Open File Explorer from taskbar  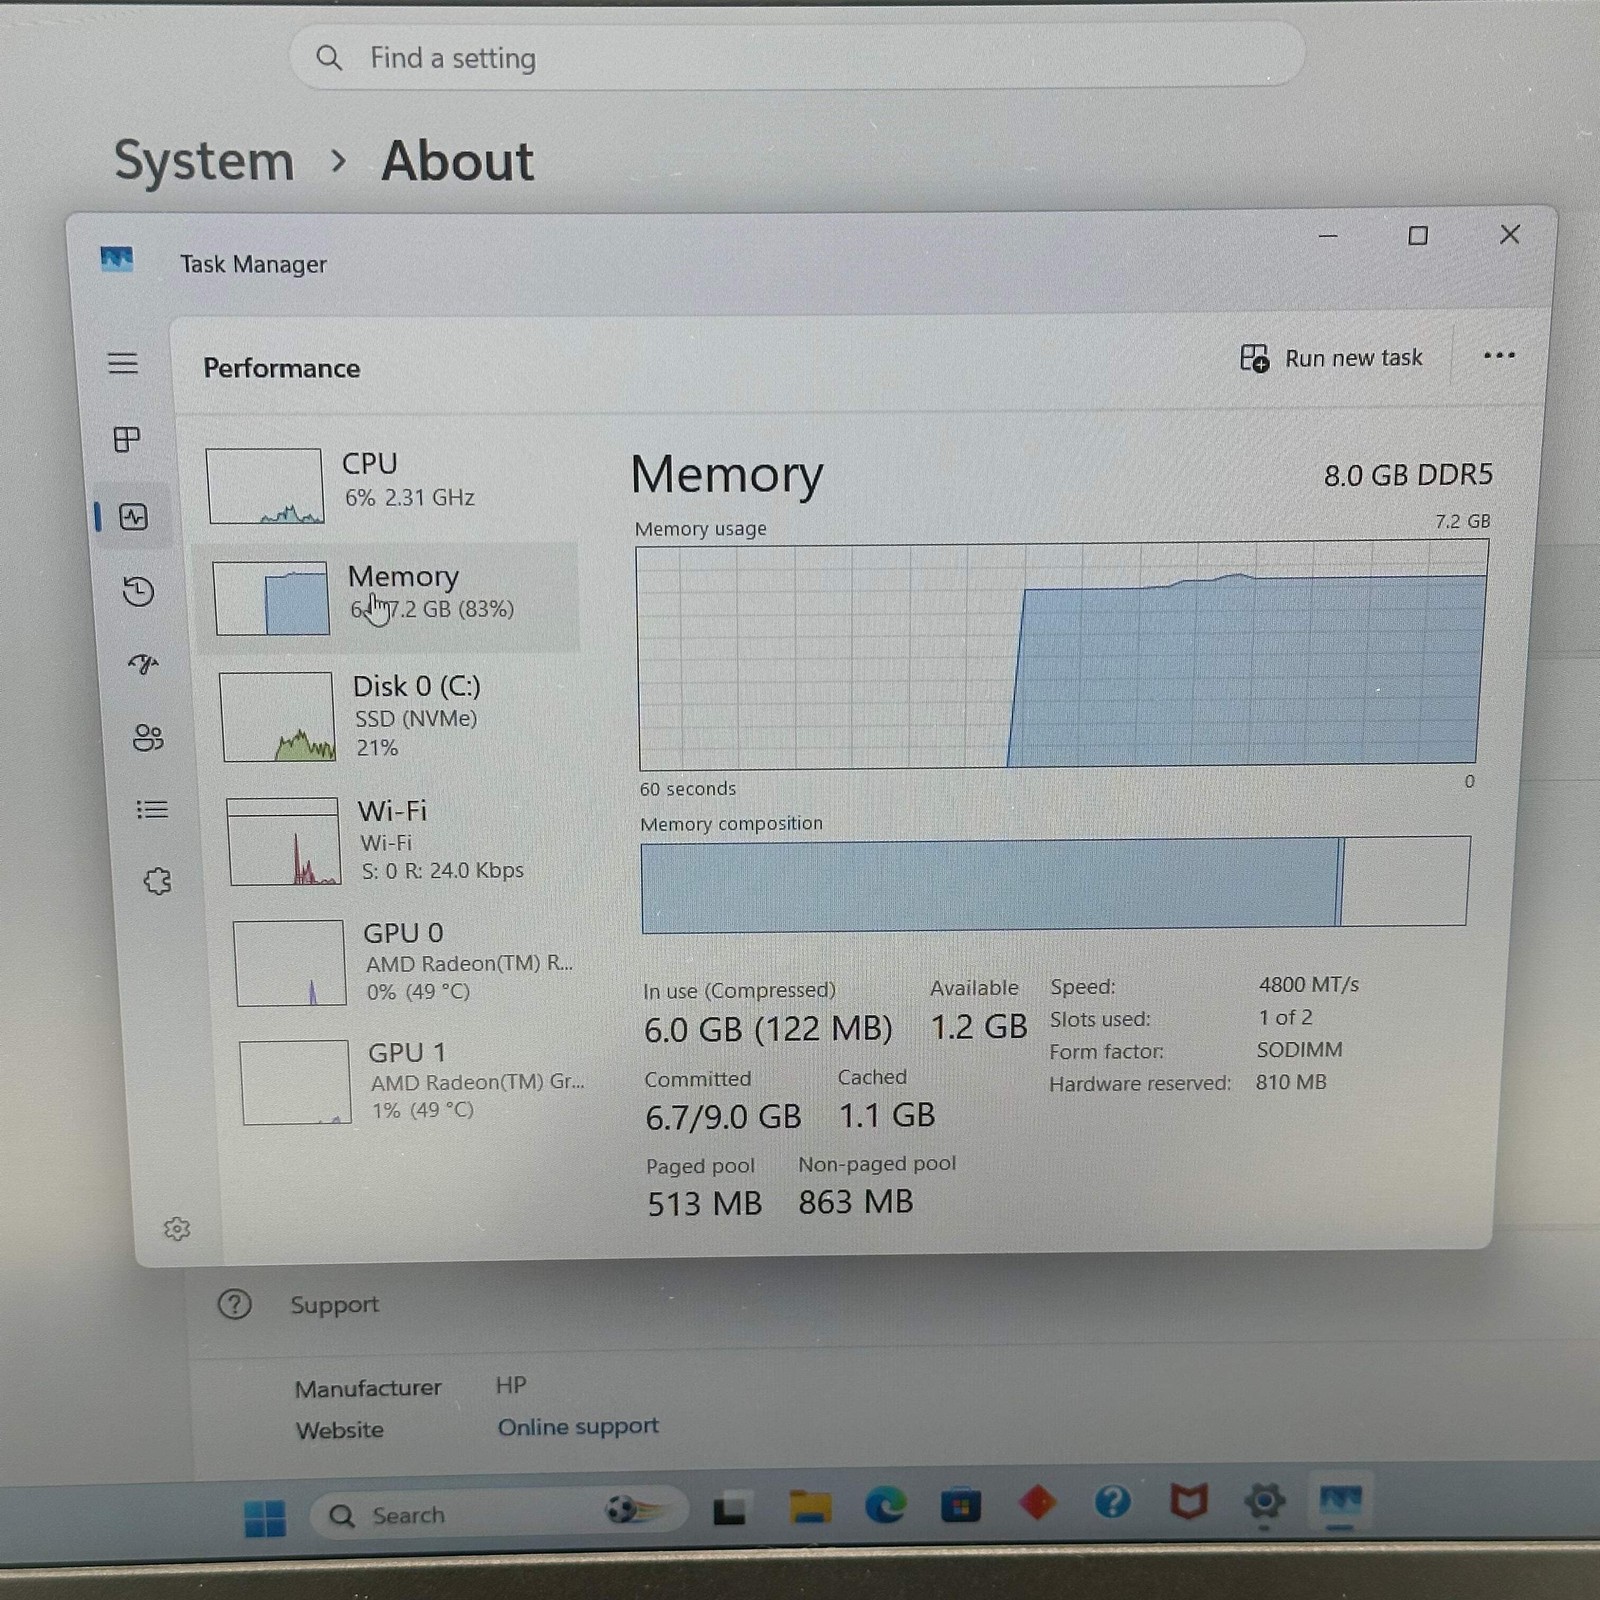[810, 1506]
